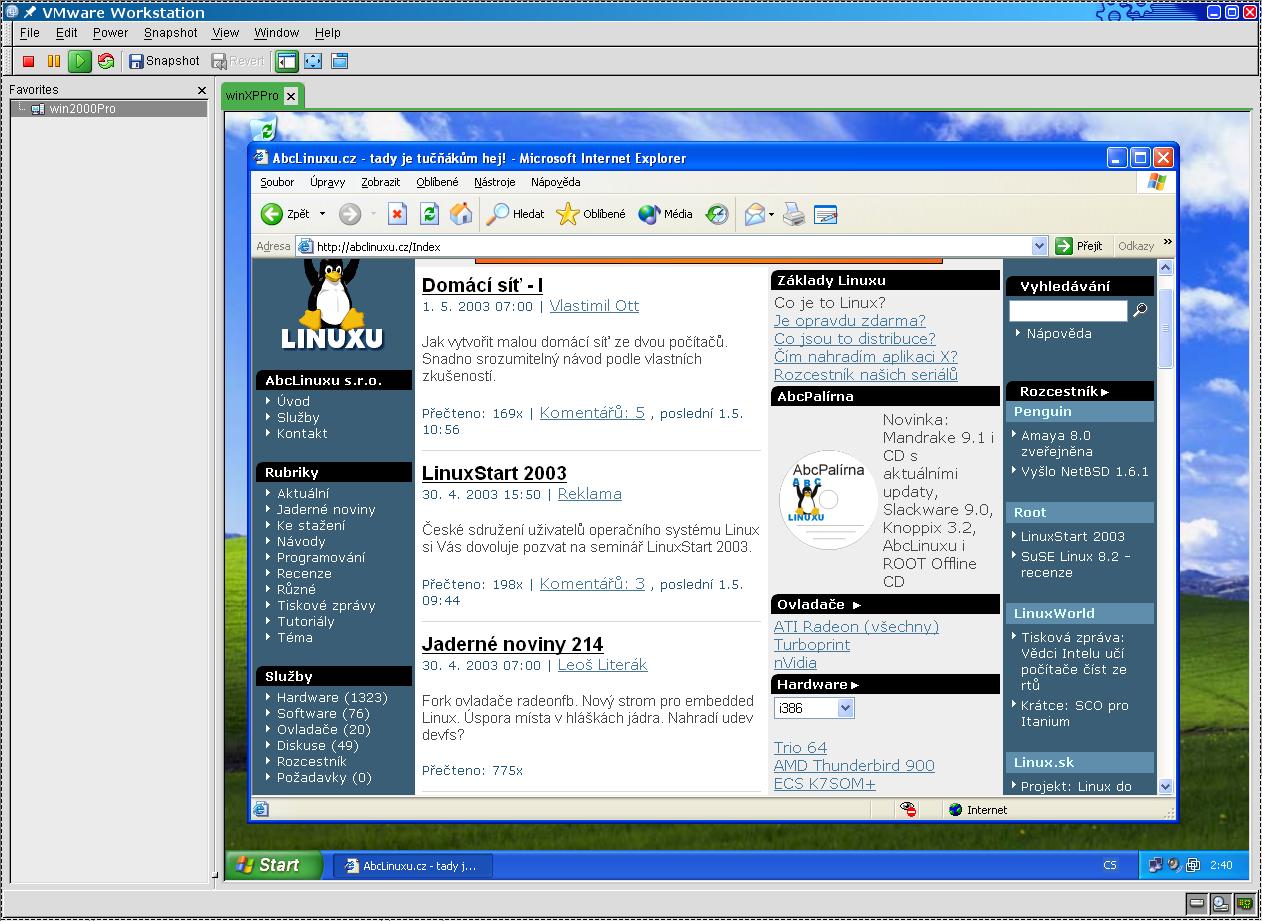
Task: Click the Vyhledávání search text field
Action: [1068, 311]
